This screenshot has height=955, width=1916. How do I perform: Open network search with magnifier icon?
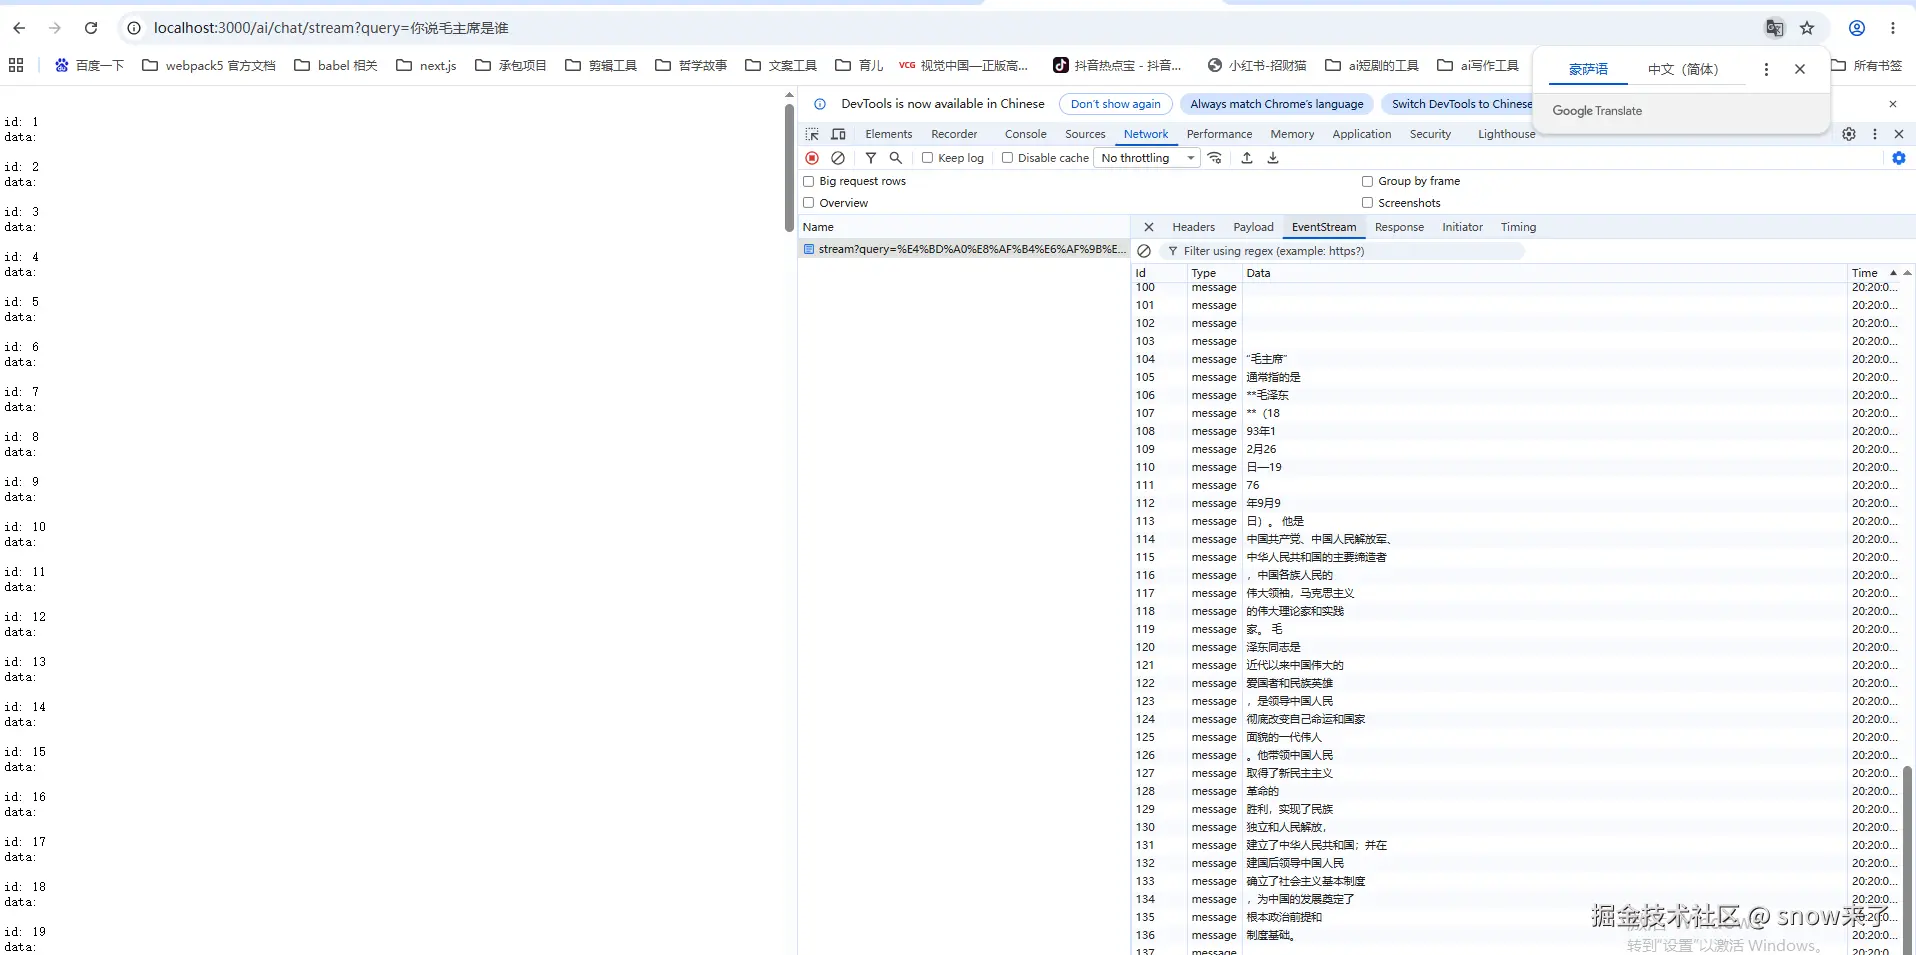coord(896,158)
